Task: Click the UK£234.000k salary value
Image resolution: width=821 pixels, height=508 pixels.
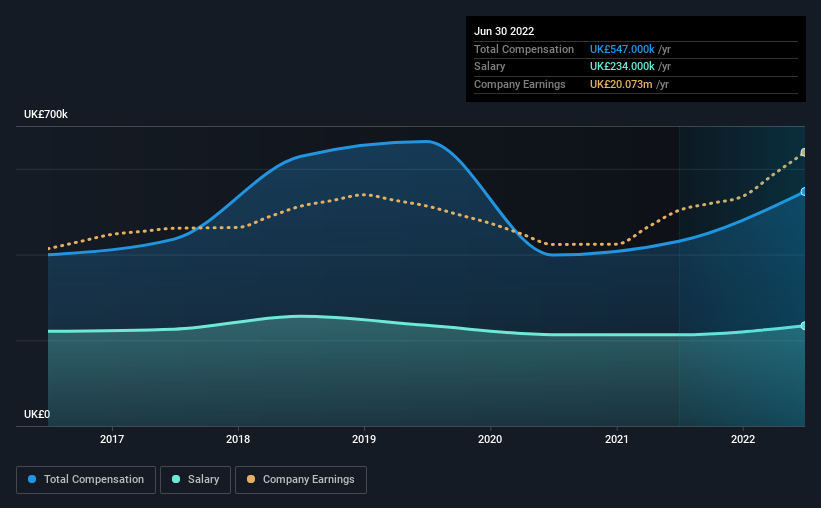Action: point(622,67)
